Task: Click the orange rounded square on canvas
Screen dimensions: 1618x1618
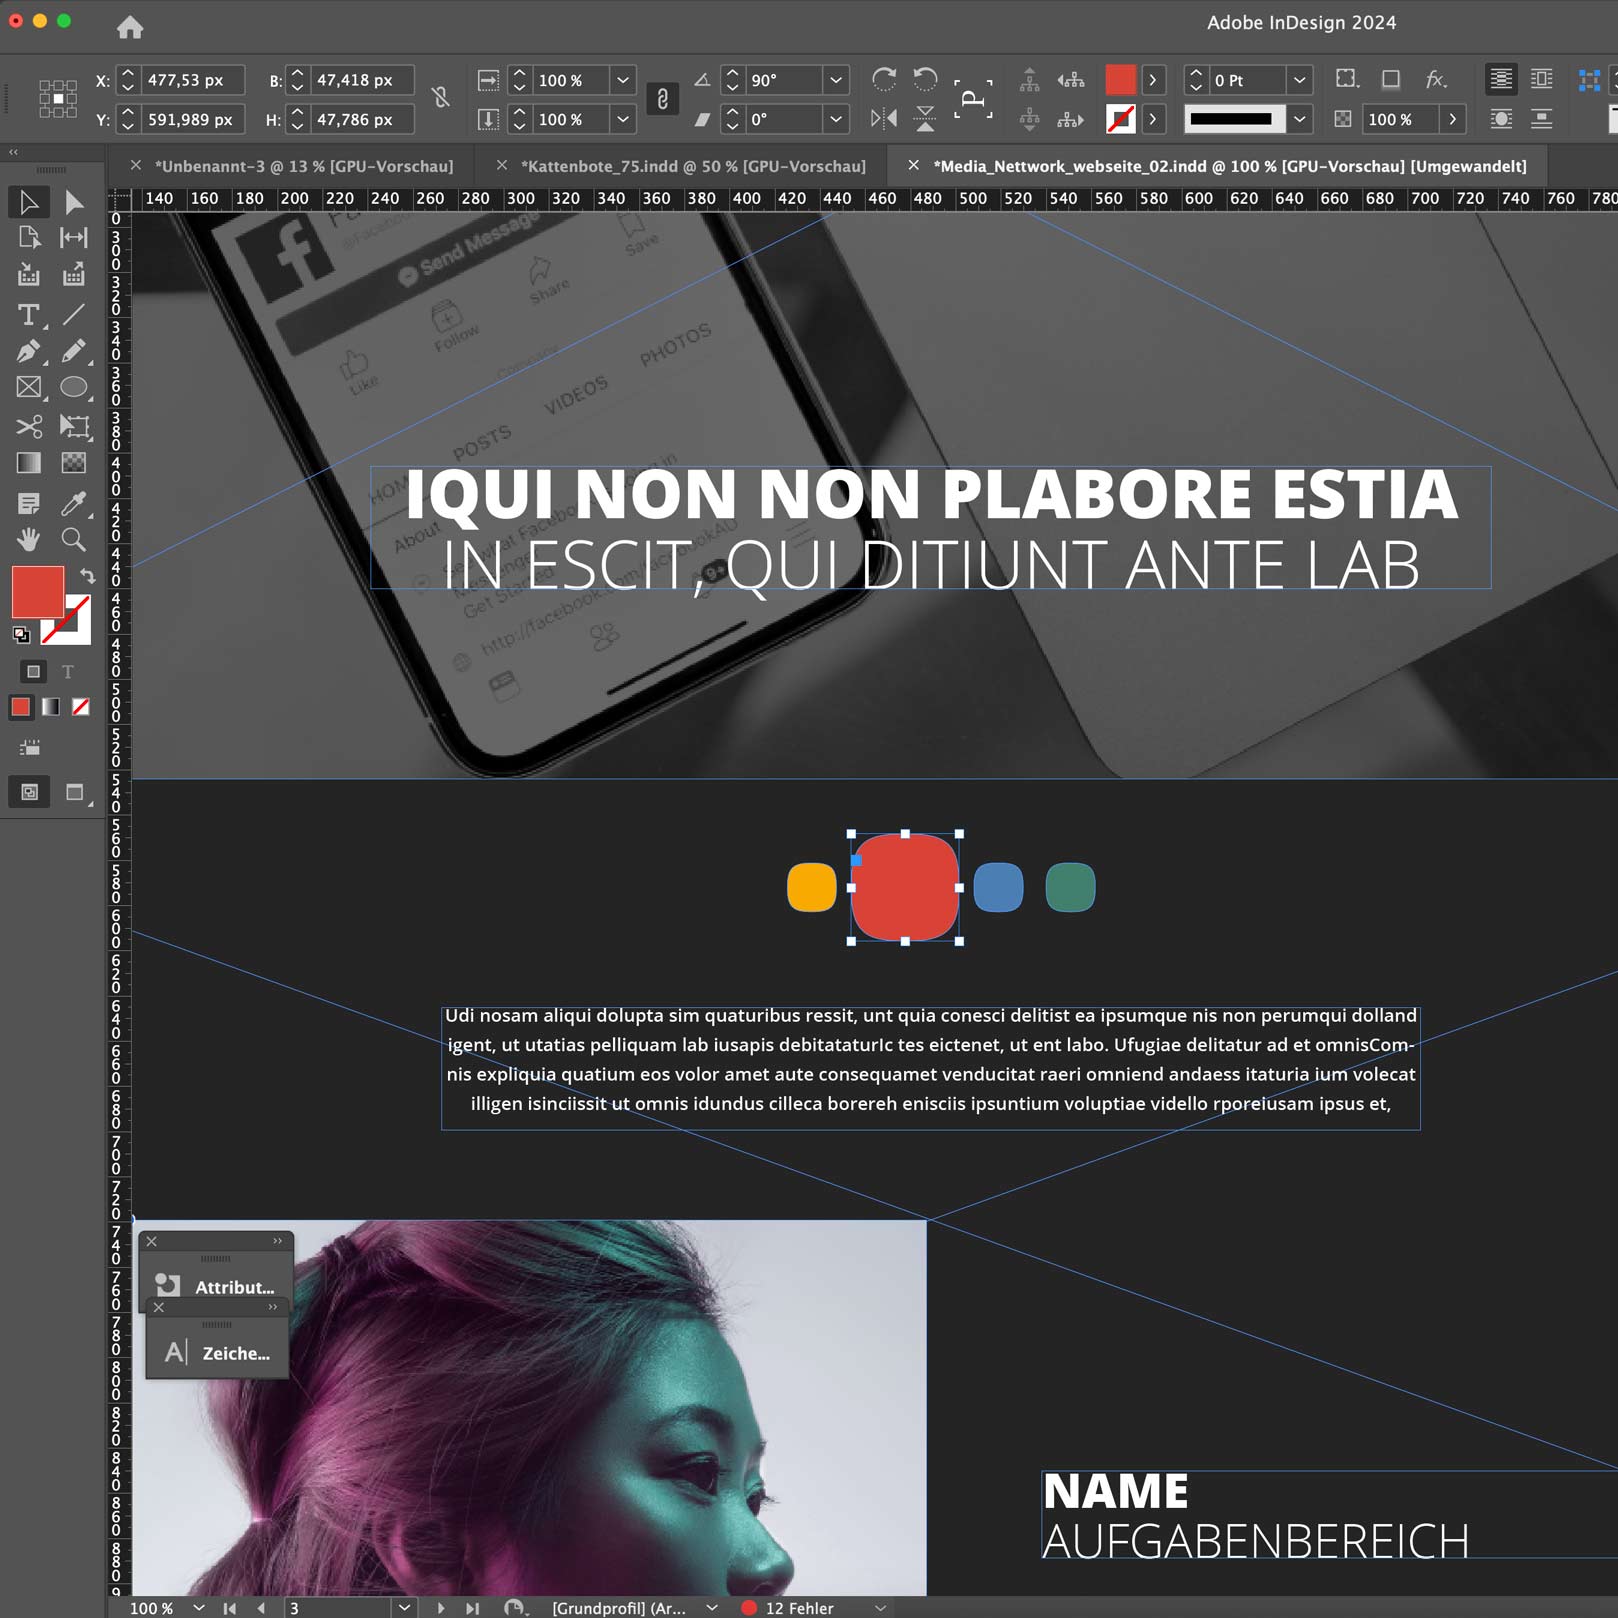Action: [x=811, y=887]
